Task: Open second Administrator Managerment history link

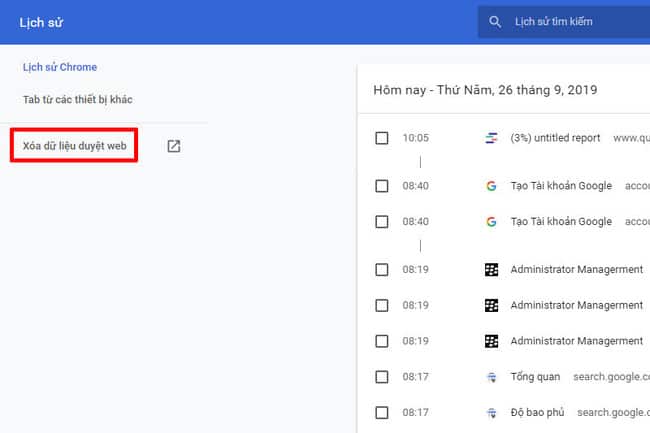Action: tap(577, 305)
